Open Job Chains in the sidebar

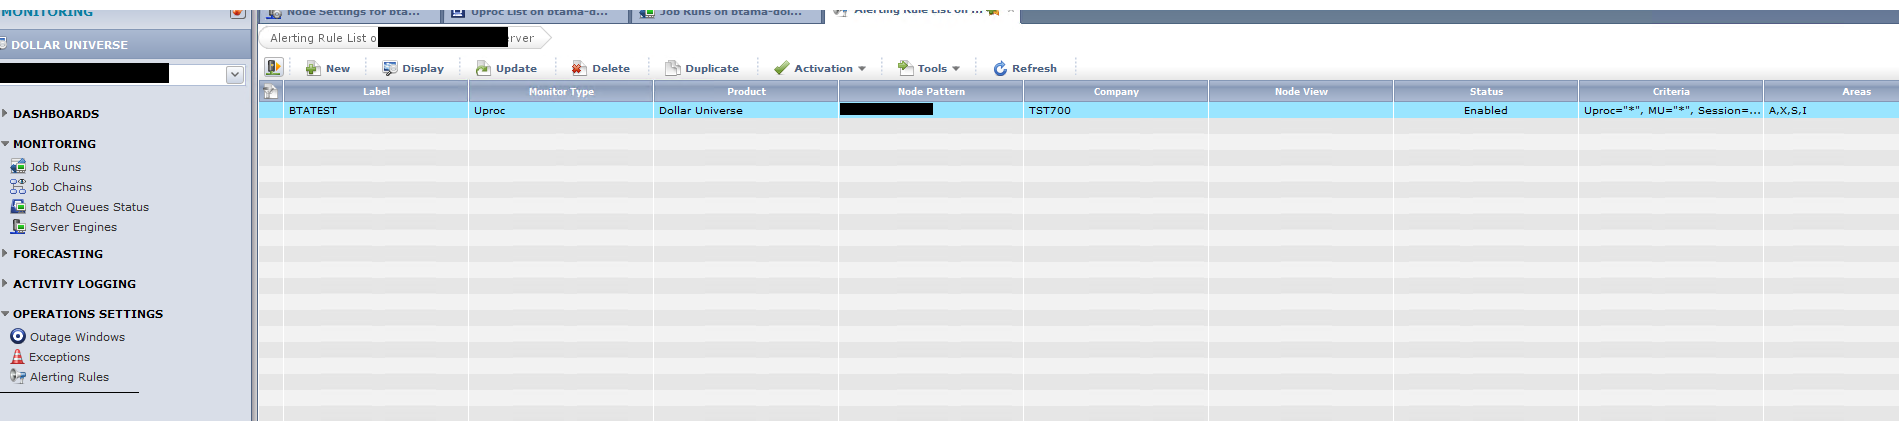51,187
